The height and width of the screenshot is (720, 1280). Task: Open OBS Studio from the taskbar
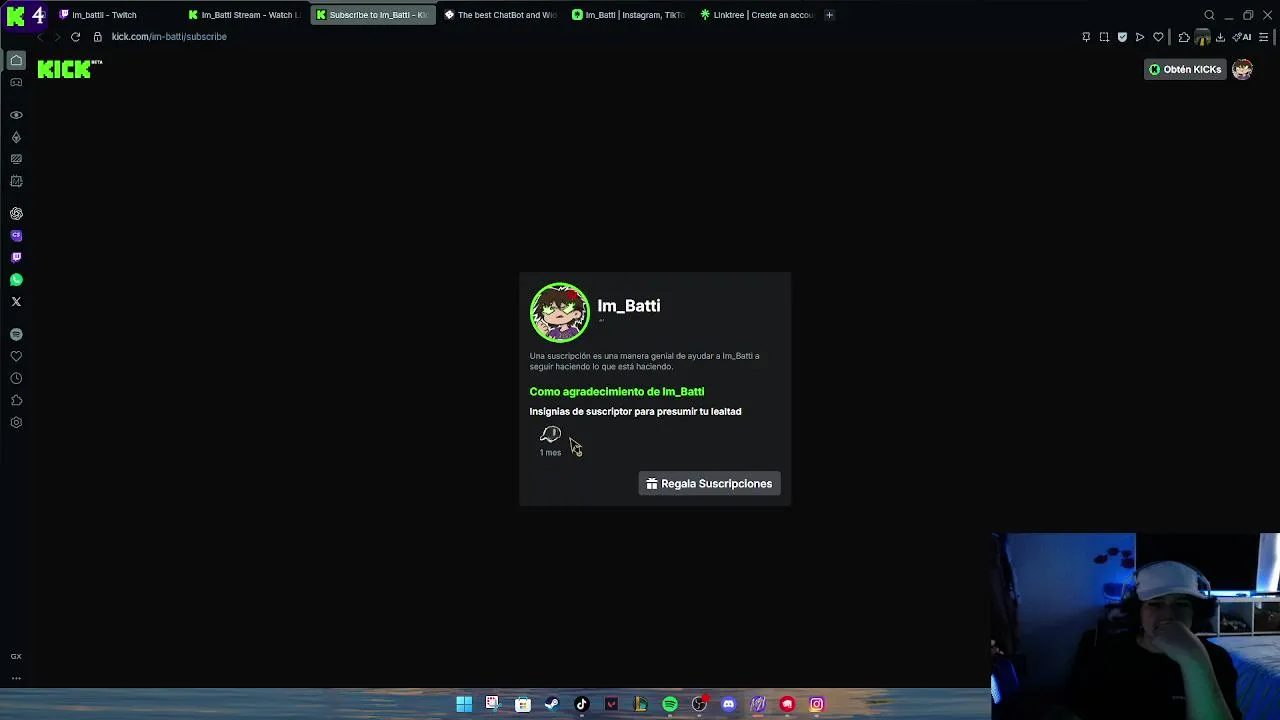pos(699,705)
